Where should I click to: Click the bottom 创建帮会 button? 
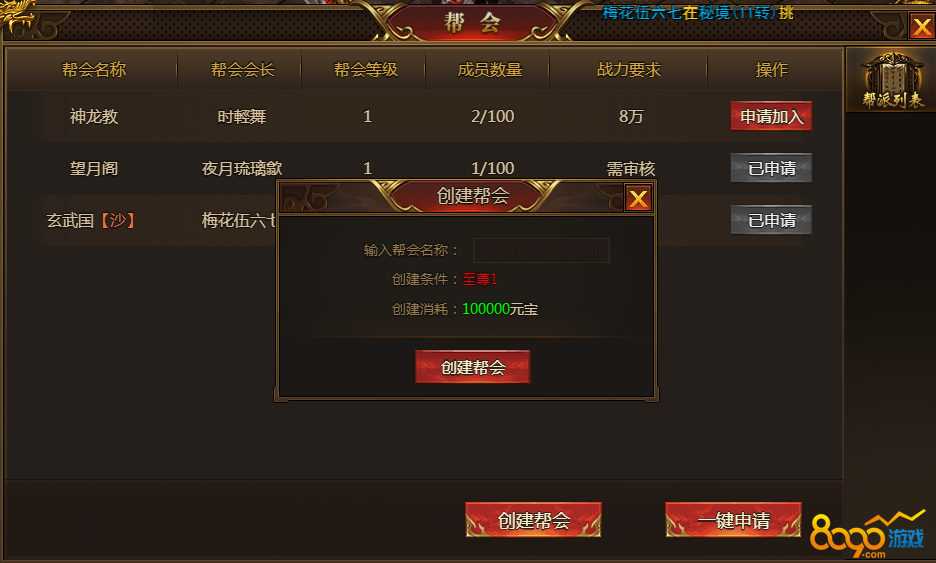[533, 520]
